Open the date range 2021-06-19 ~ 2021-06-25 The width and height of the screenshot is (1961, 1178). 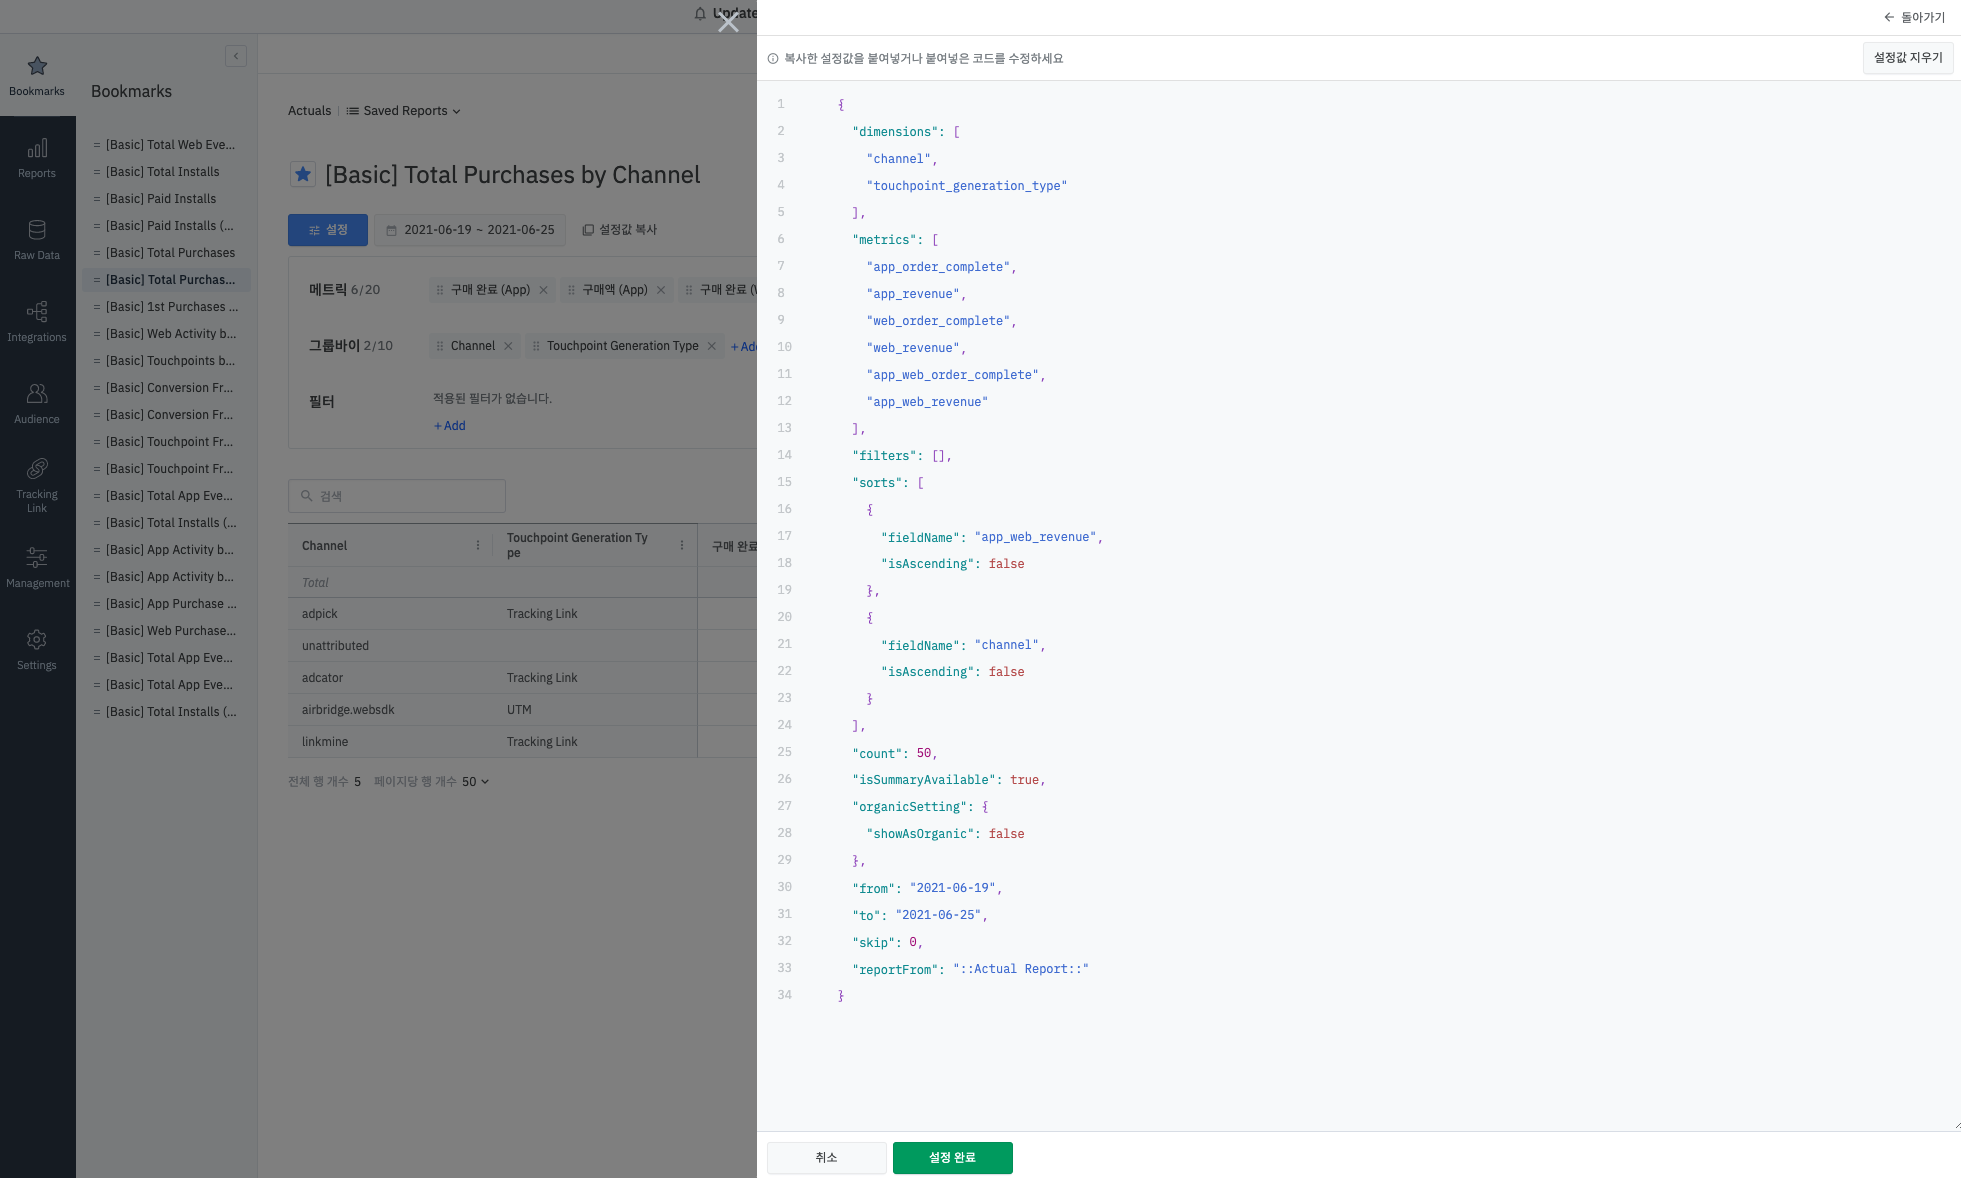(470, 230)
